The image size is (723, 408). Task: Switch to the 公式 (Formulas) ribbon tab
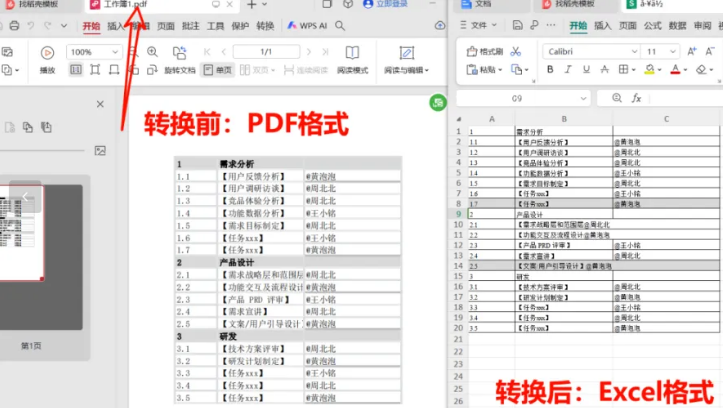pyautogui.click(x=652, y=26)
